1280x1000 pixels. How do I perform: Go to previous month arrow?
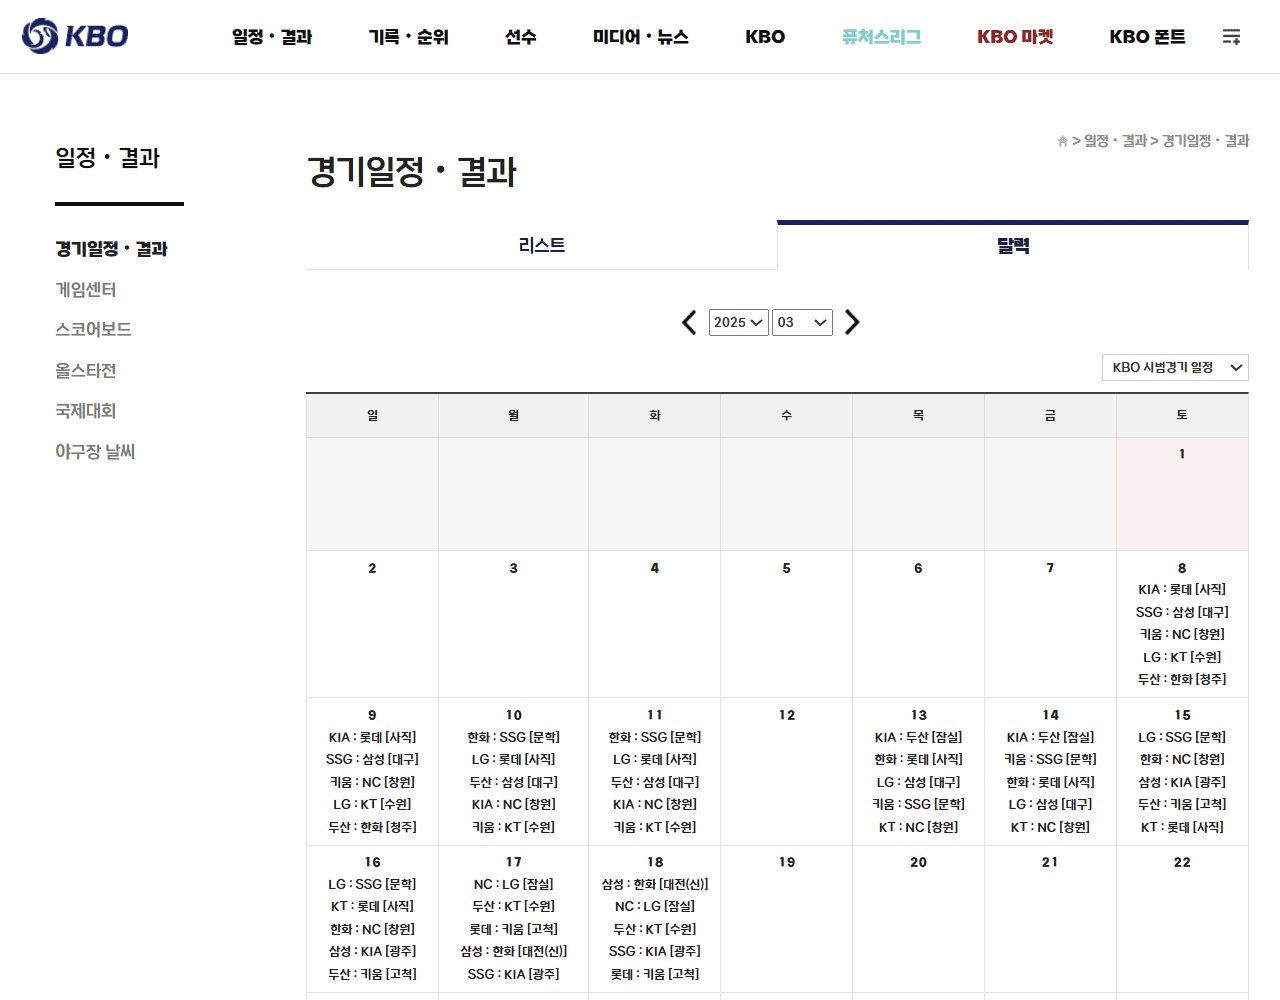689,322
